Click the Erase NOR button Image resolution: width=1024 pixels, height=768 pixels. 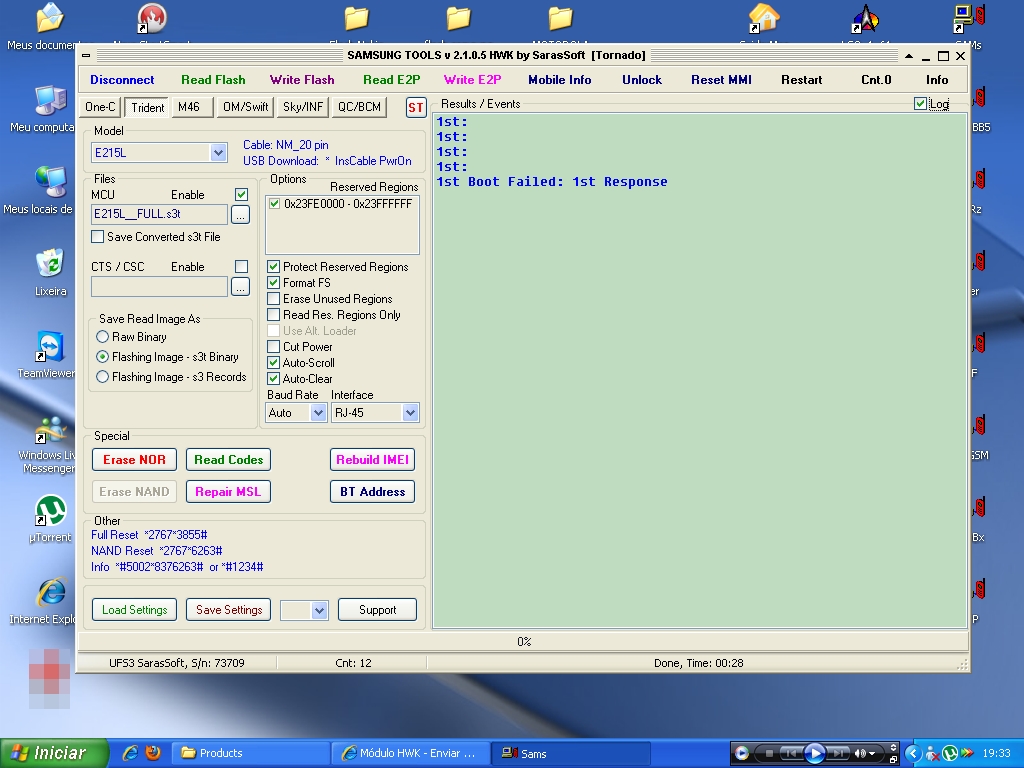click(135, 460)
